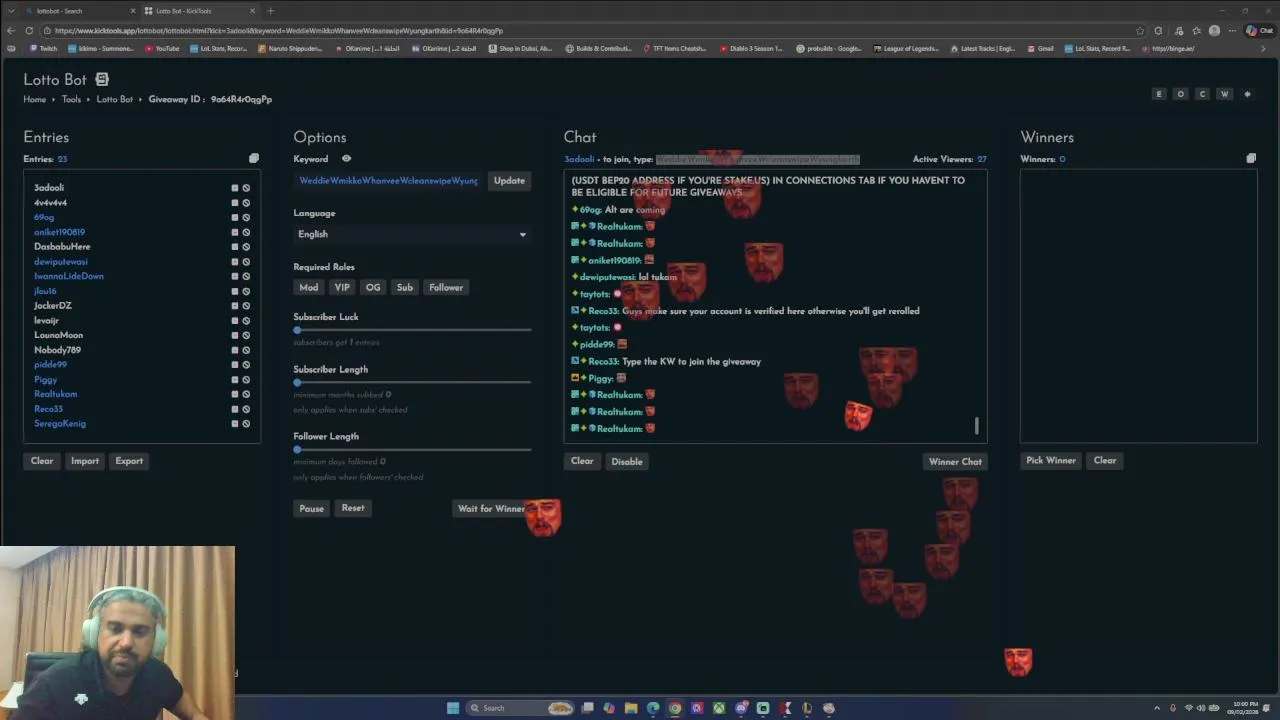Click the W button at top right
1280x720 pixels.
(1225, 94)
